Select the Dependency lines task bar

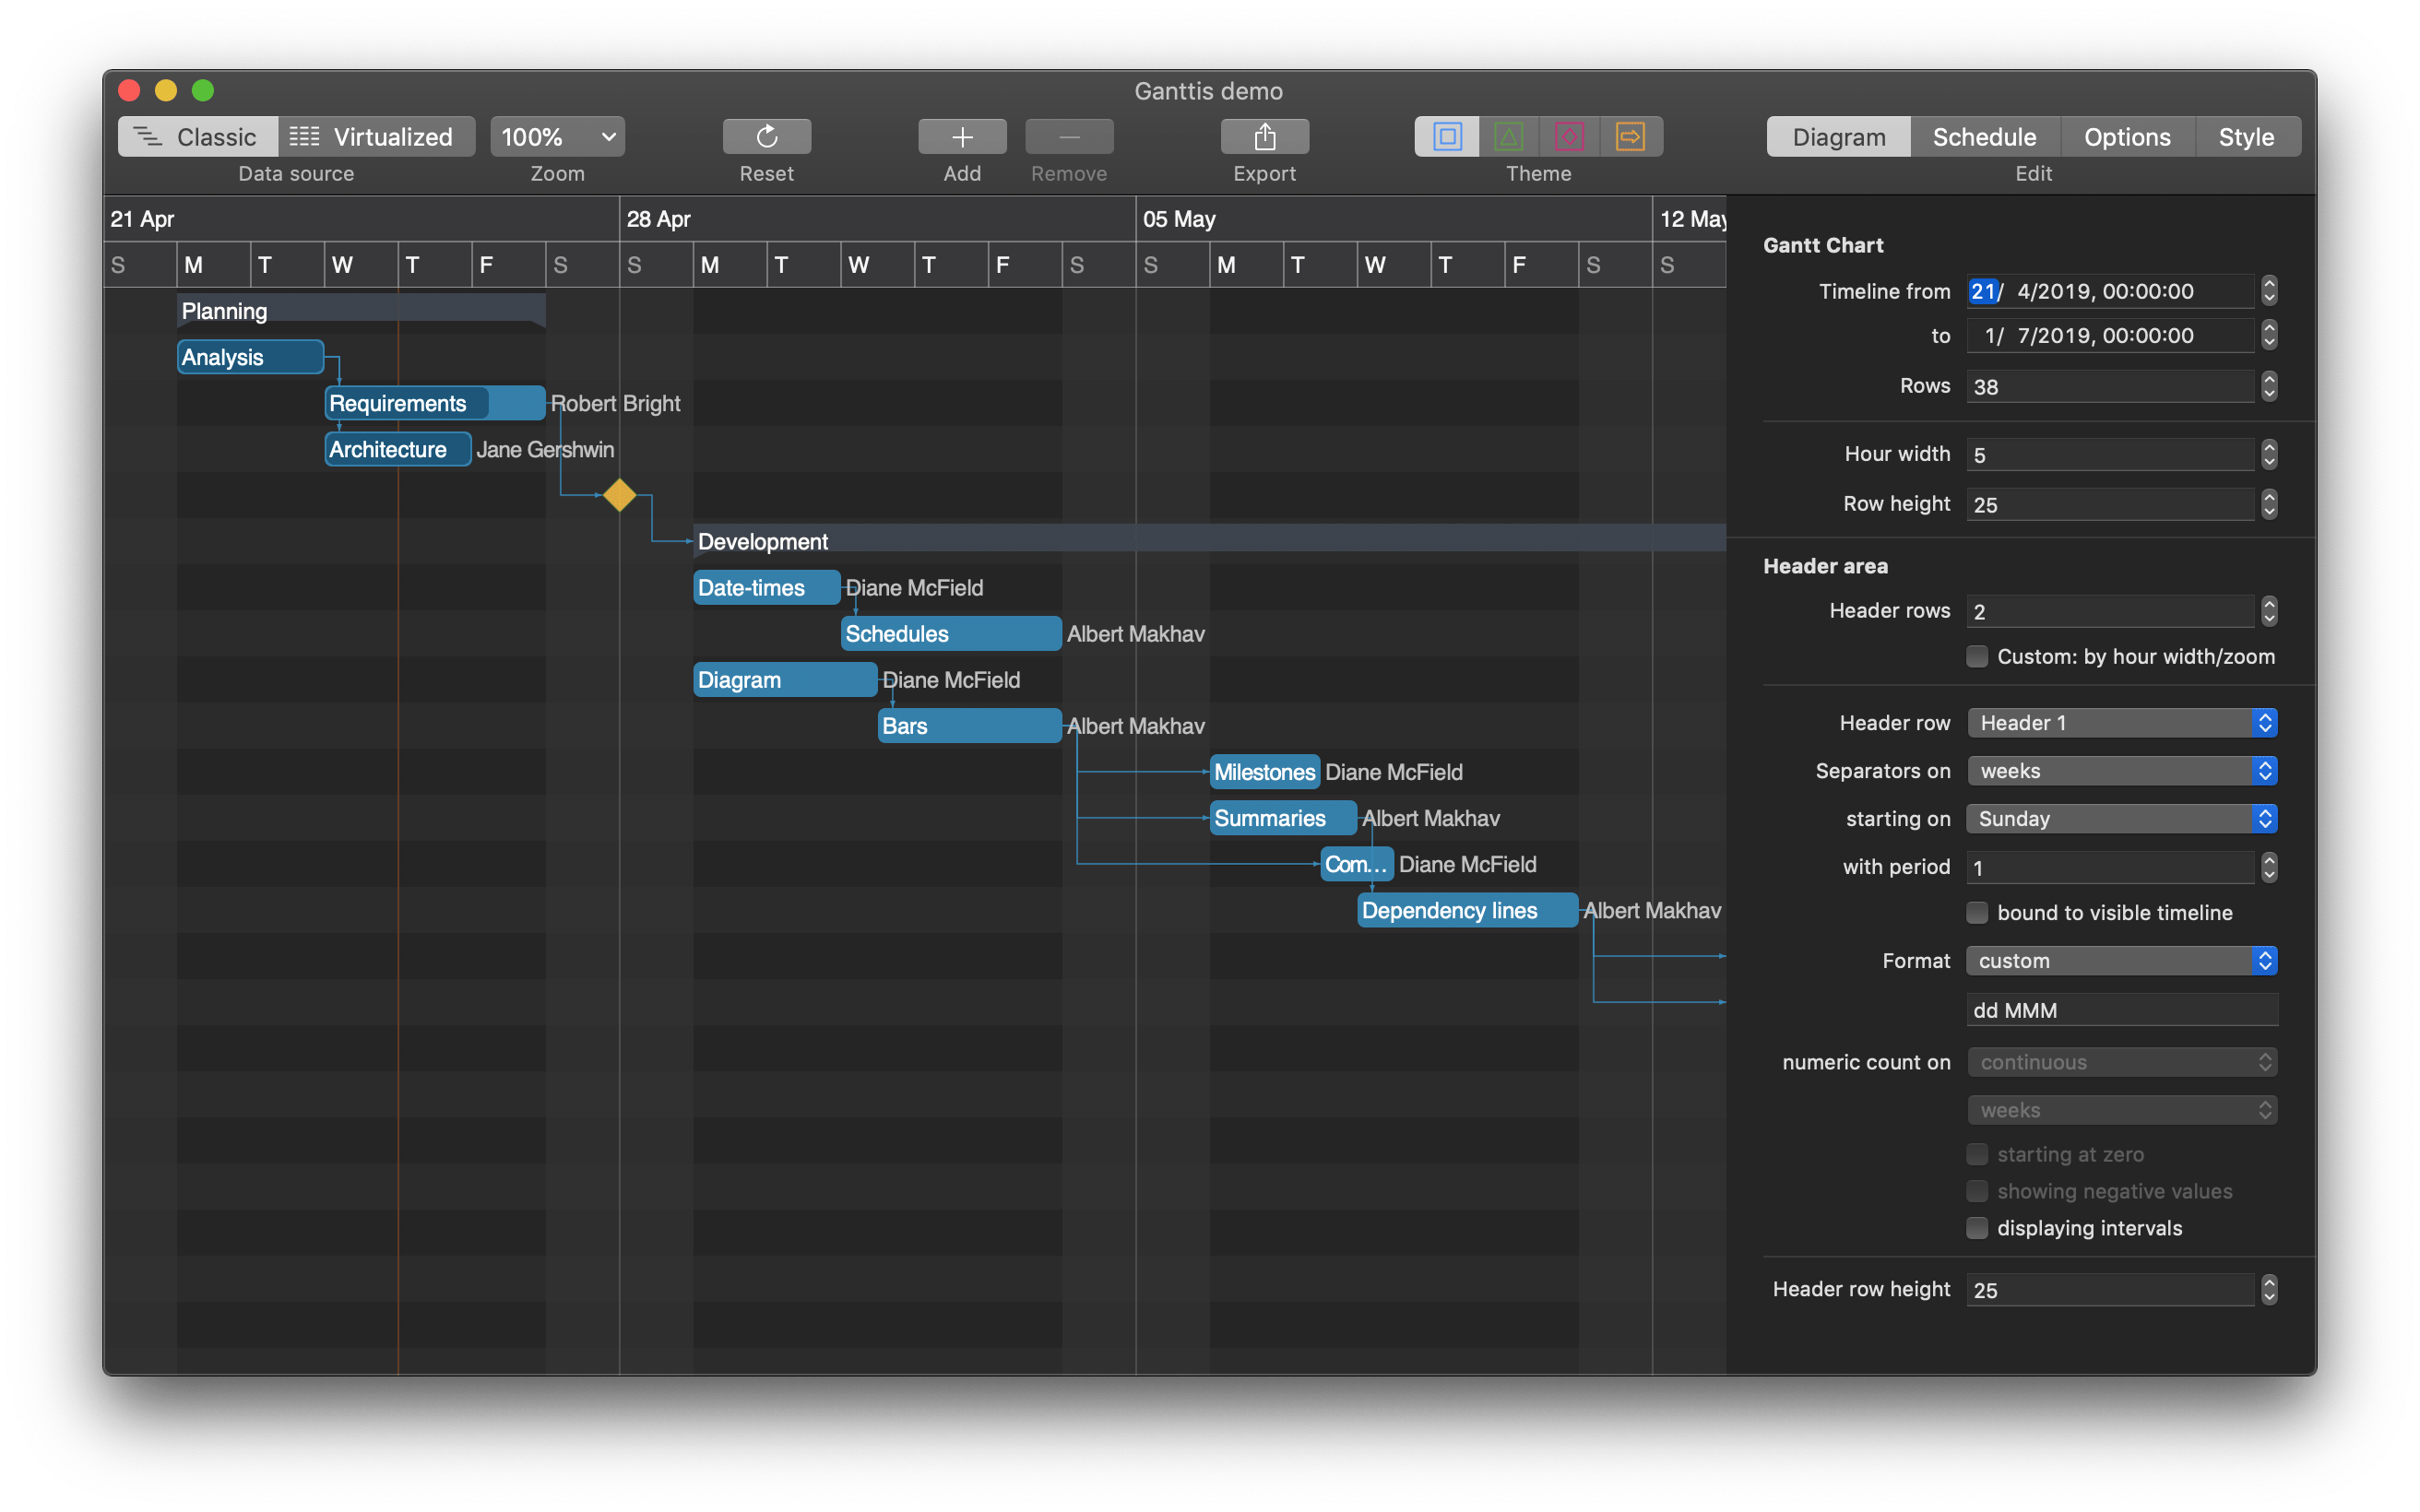click(1467, 910)
